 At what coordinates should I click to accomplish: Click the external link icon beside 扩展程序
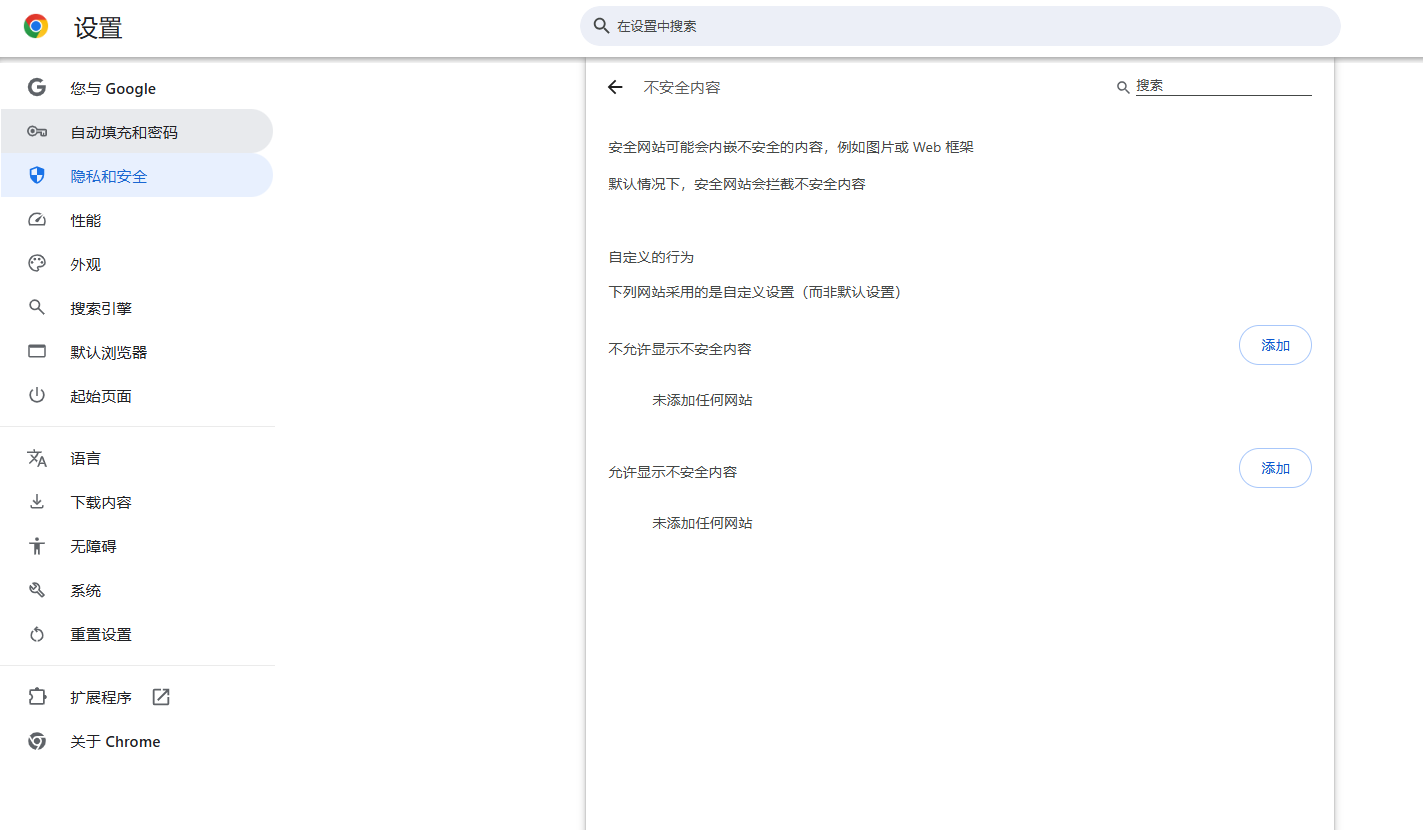pos(161,697)
